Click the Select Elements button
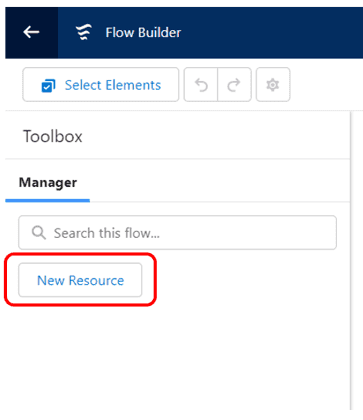Viewport: 363px width, 420px height. click(x=101, y=85)
